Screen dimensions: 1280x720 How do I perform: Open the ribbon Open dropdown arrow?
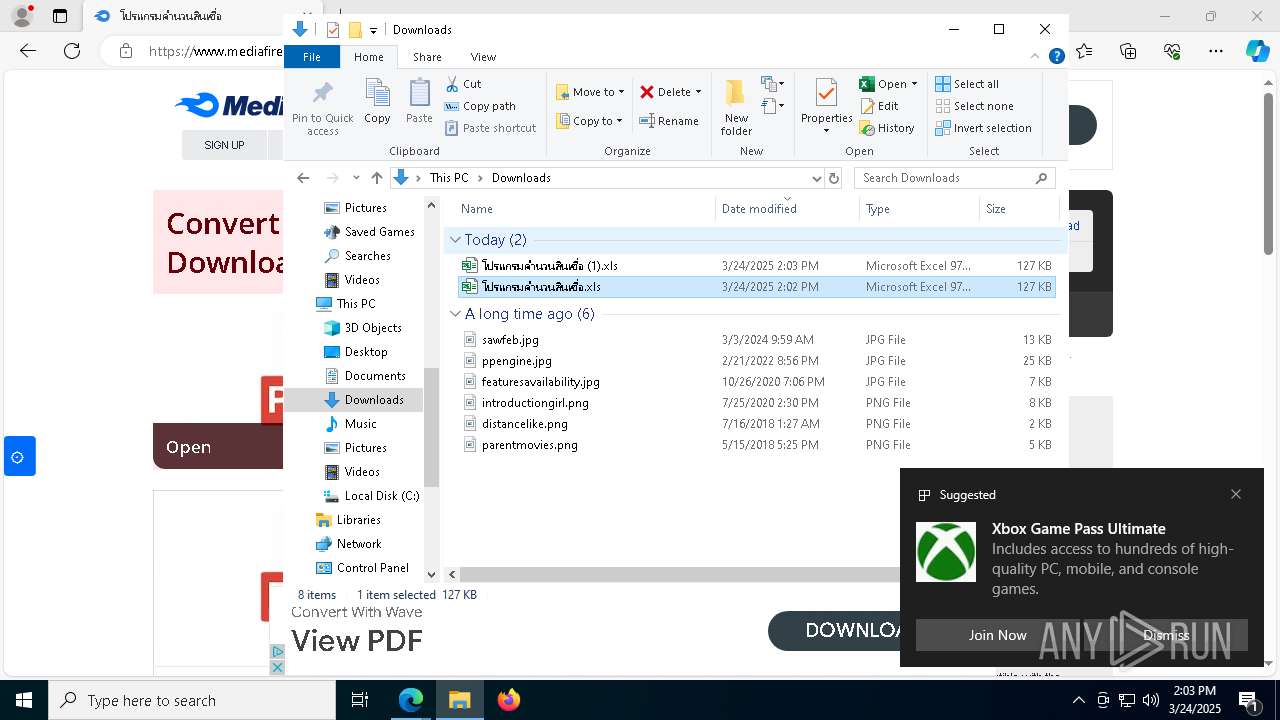click(914, 84)
